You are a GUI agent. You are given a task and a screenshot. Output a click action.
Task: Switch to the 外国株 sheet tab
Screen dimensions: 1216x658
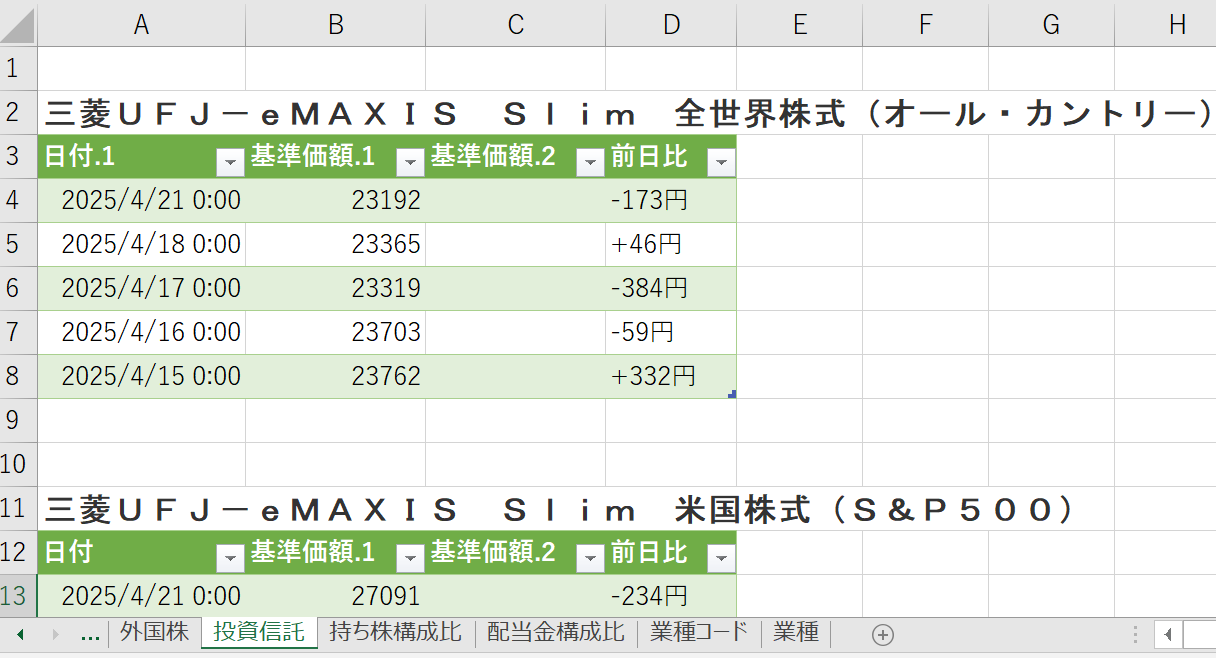point(154,632)
